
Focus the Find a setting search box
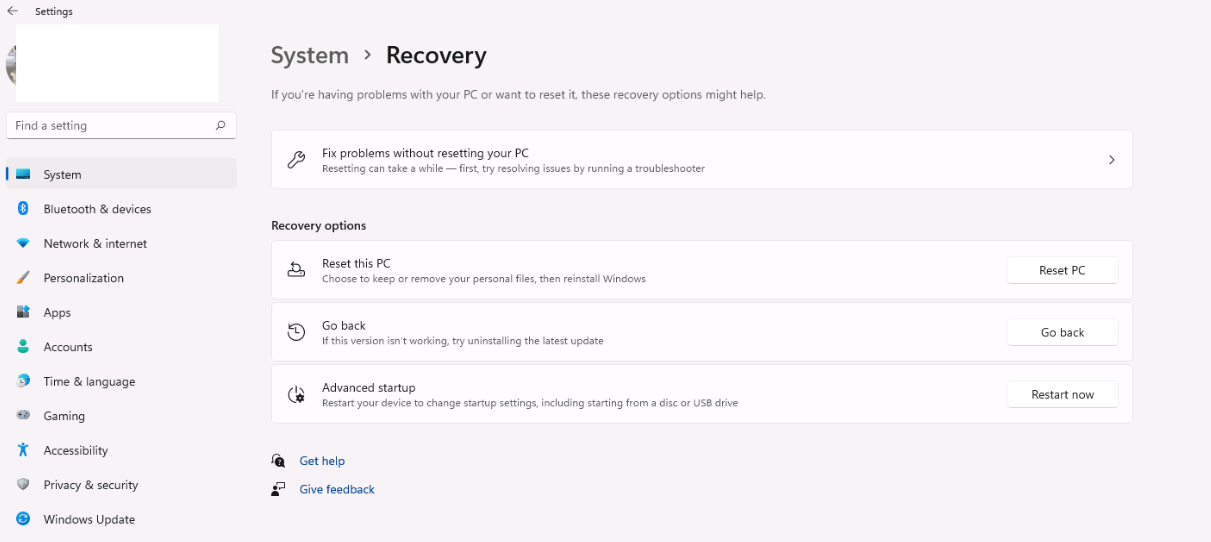coord(110,126)
